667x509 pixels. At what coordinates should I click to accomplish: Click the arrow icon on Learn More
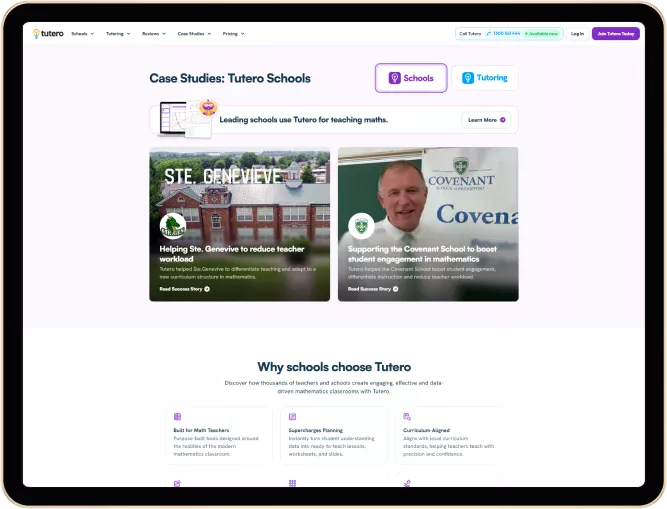click(x=502, y=120)
